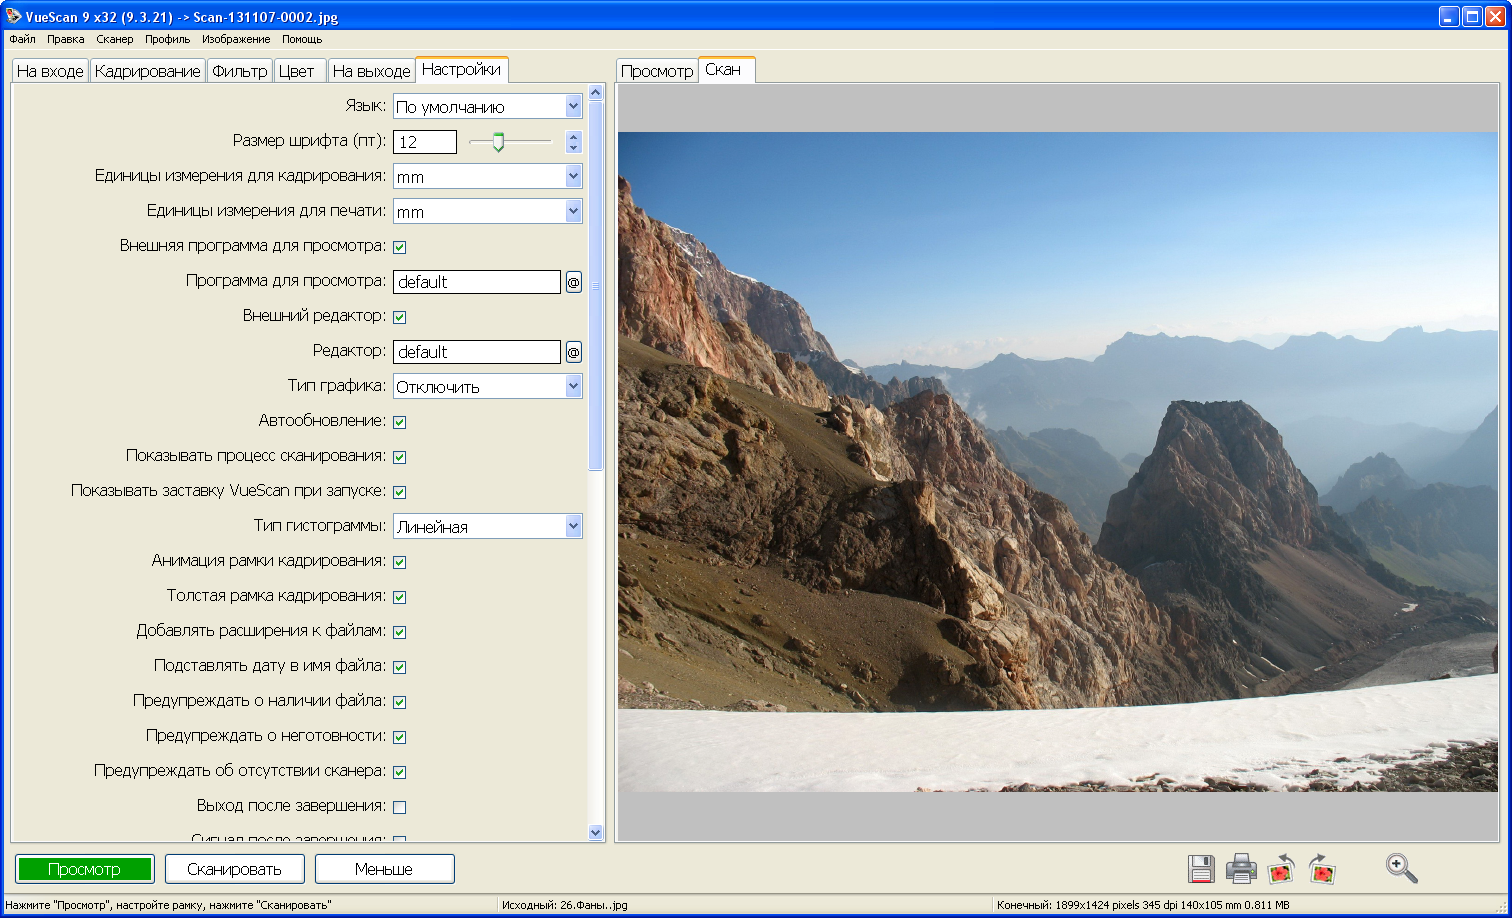Click @ button next to Редактор field

click(x=573, y=352)
